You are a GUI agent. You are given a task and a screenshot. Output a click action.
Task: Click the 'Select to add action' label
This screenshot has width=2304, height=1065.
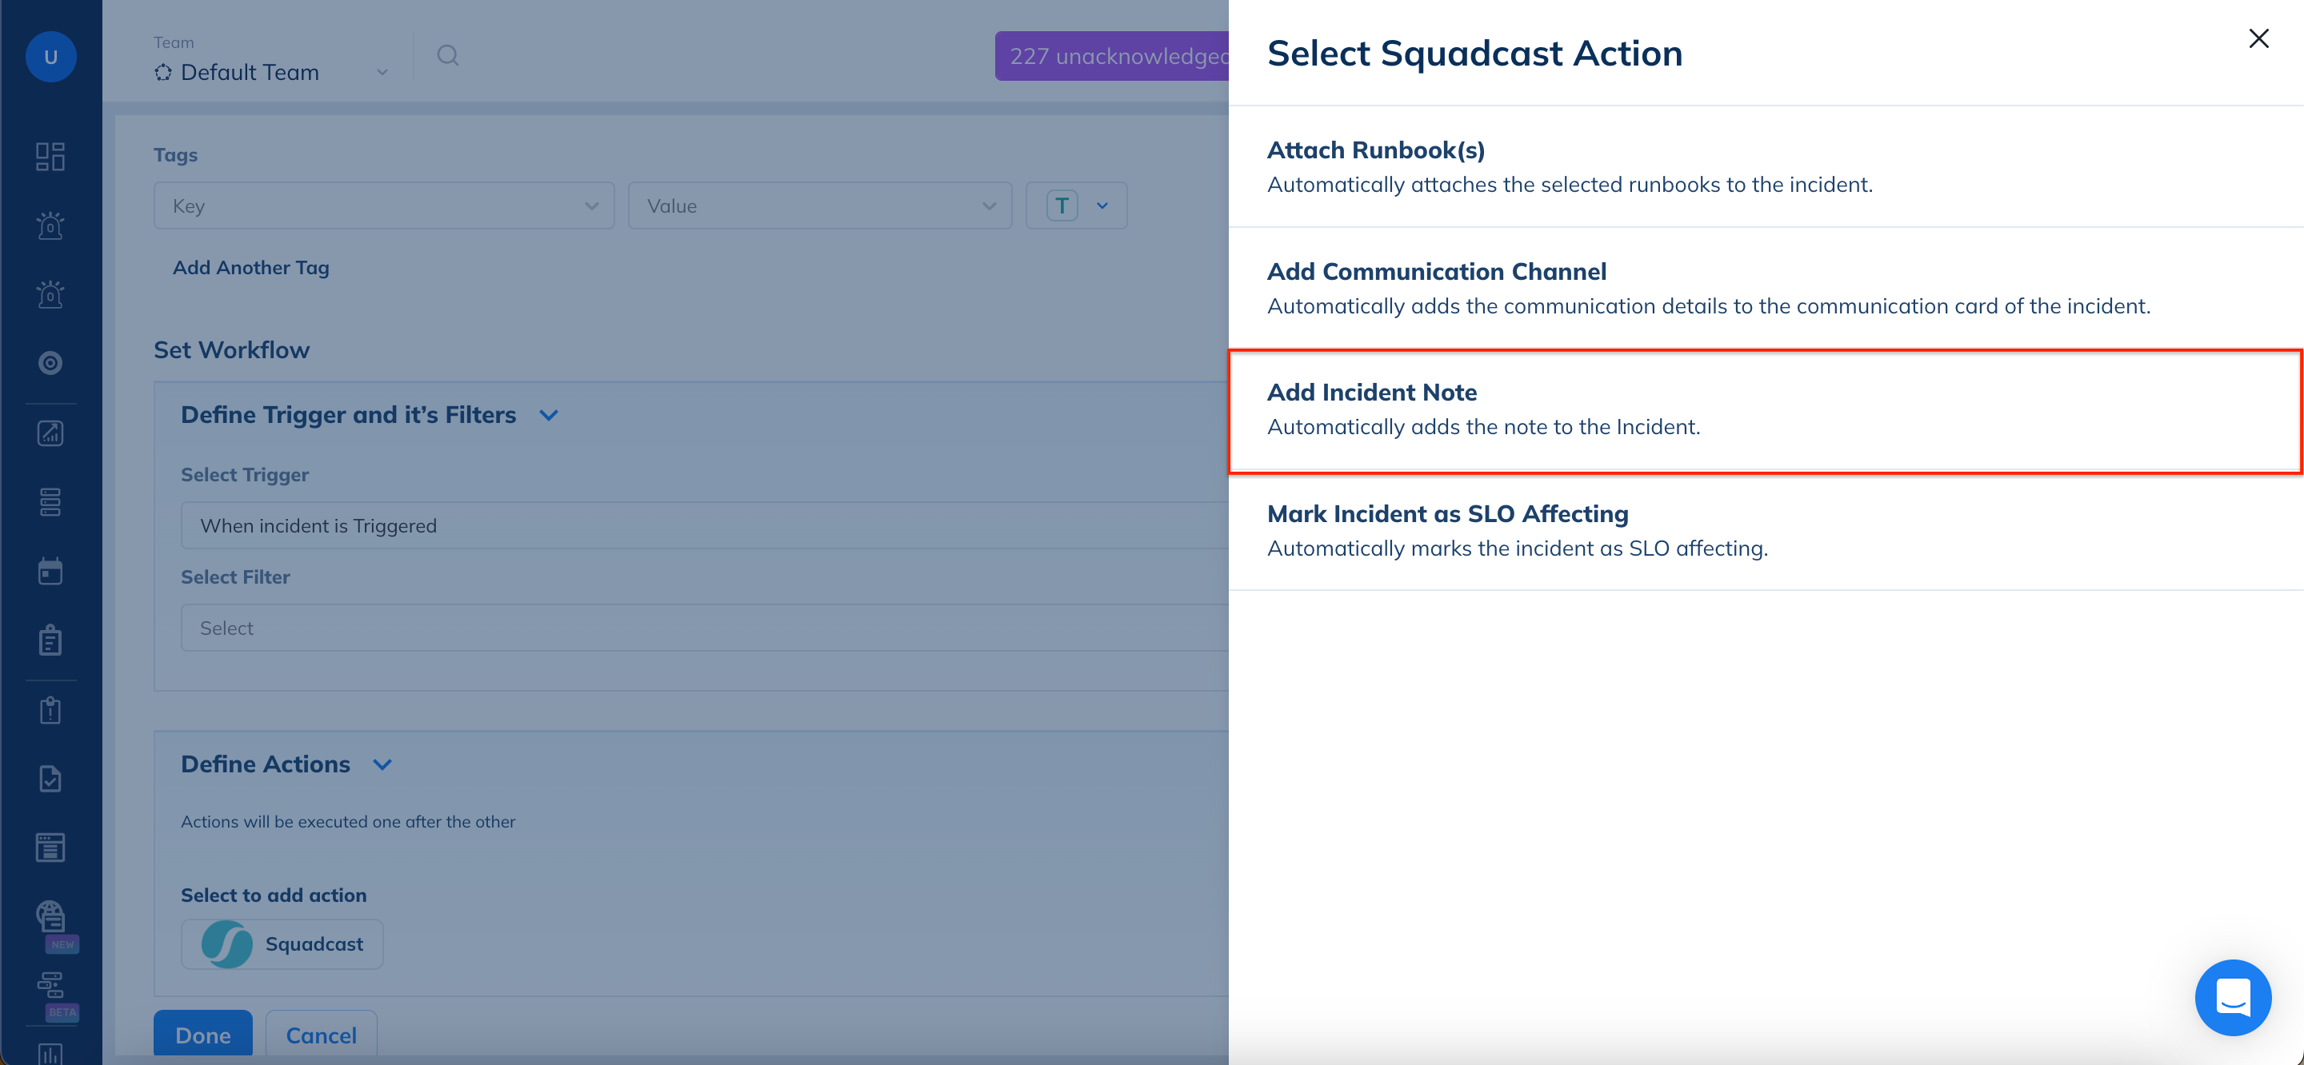tap(274, 896)
